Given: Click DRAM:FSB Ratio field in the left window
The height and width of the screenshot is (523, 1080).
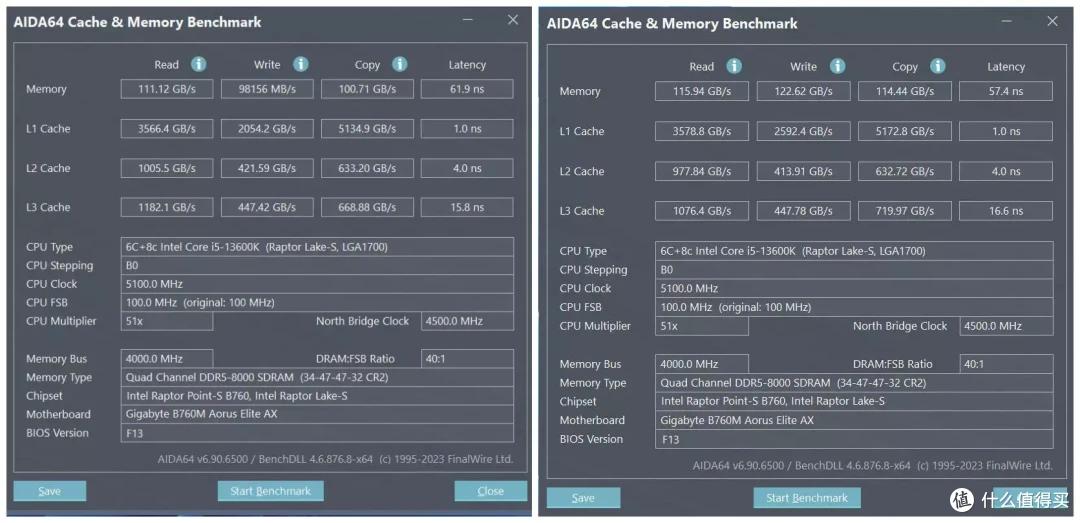Looking at the screenshot, I should tap(467, 358).
